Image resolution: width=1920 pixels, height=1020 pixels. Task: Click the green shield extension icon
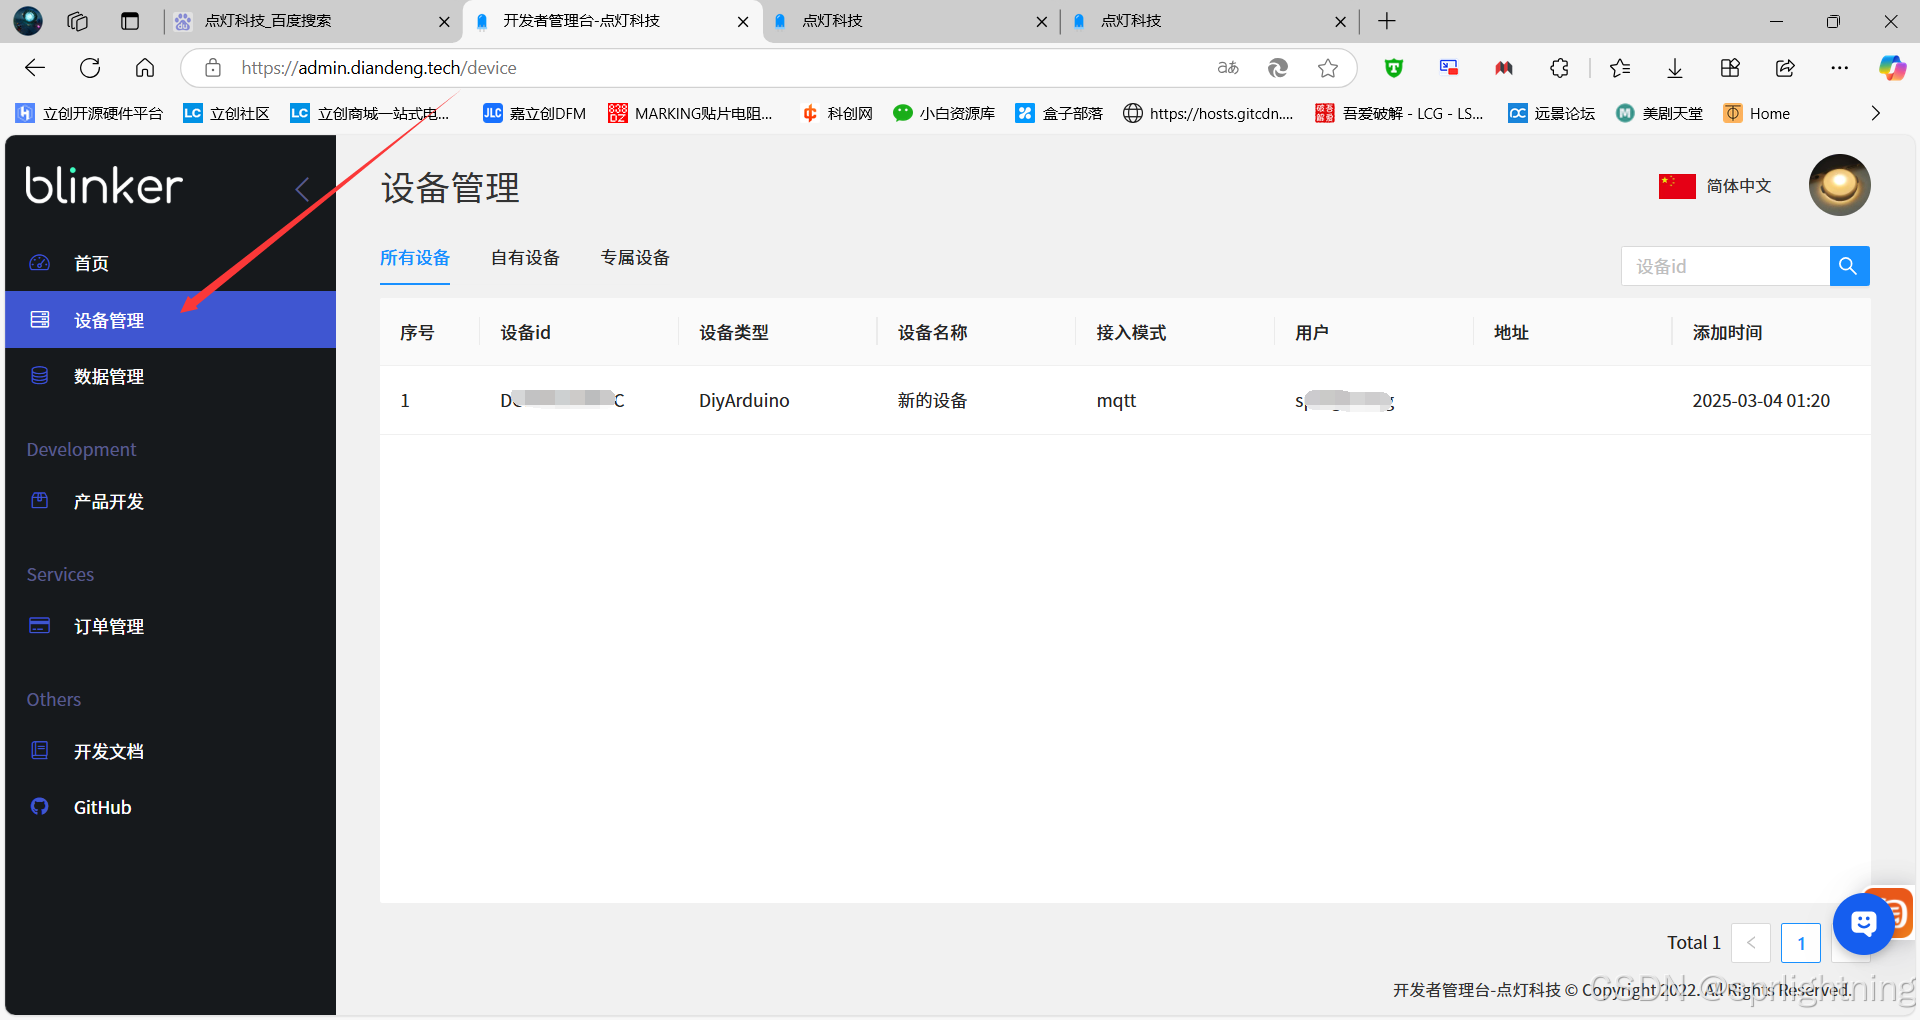1394,67
